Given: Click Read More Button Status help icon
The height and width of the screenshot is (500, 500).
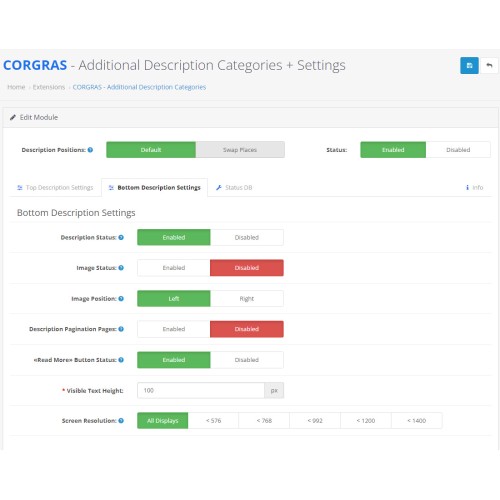Looking at the screenshot, I should tap(121, 360).
